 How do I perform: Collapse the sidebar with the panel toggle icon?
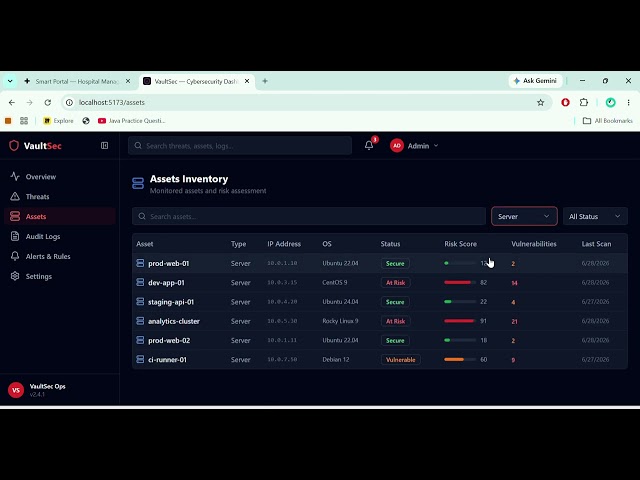coord(104,146)
